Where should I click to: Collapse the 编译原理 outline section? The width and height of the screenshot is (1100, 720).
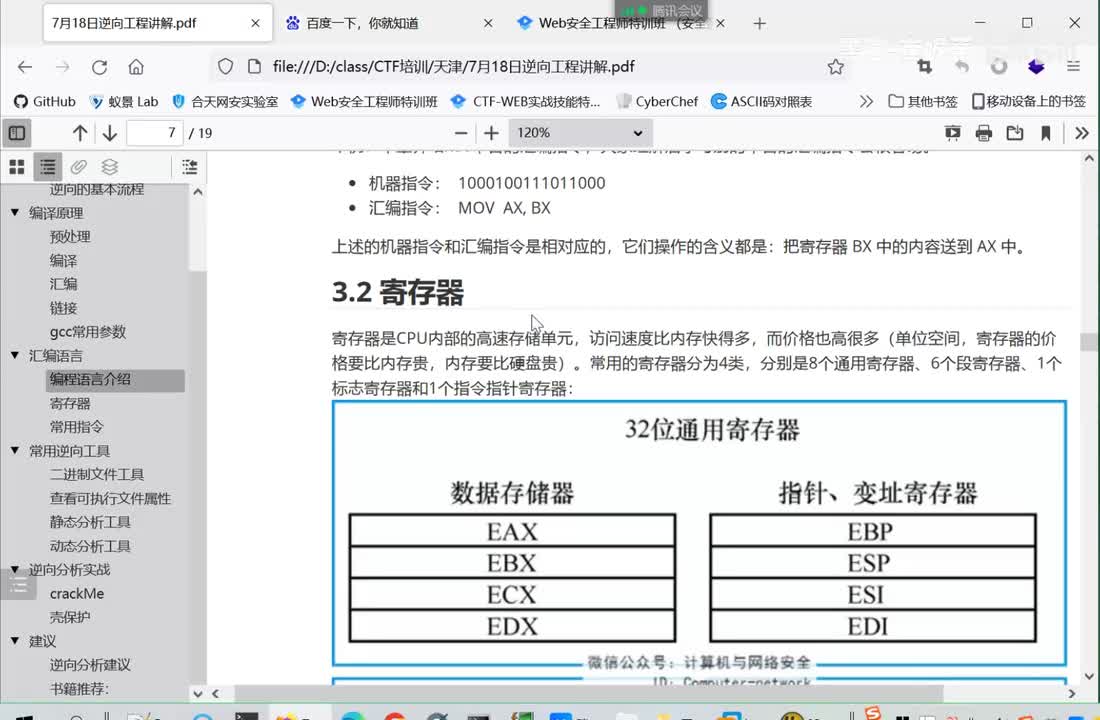pos(15,212)
